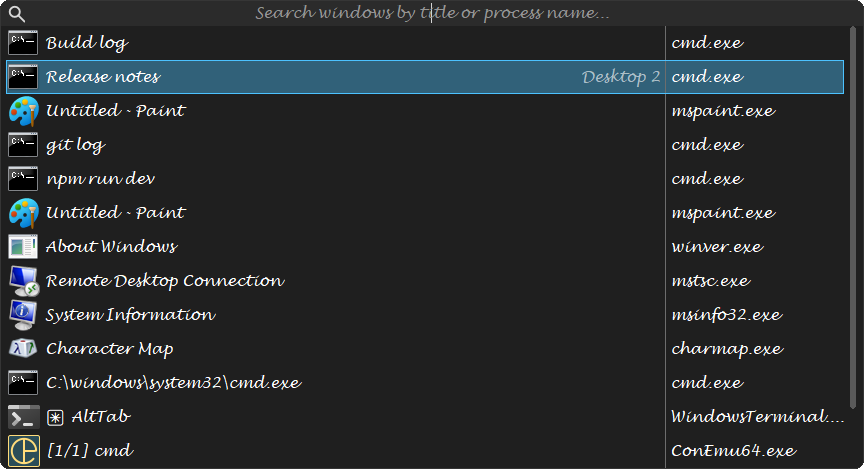The width and height of the screenshot is (864, 469).
Task: Click the cmd icon beside npm run dev
Action: coord(23,179)
